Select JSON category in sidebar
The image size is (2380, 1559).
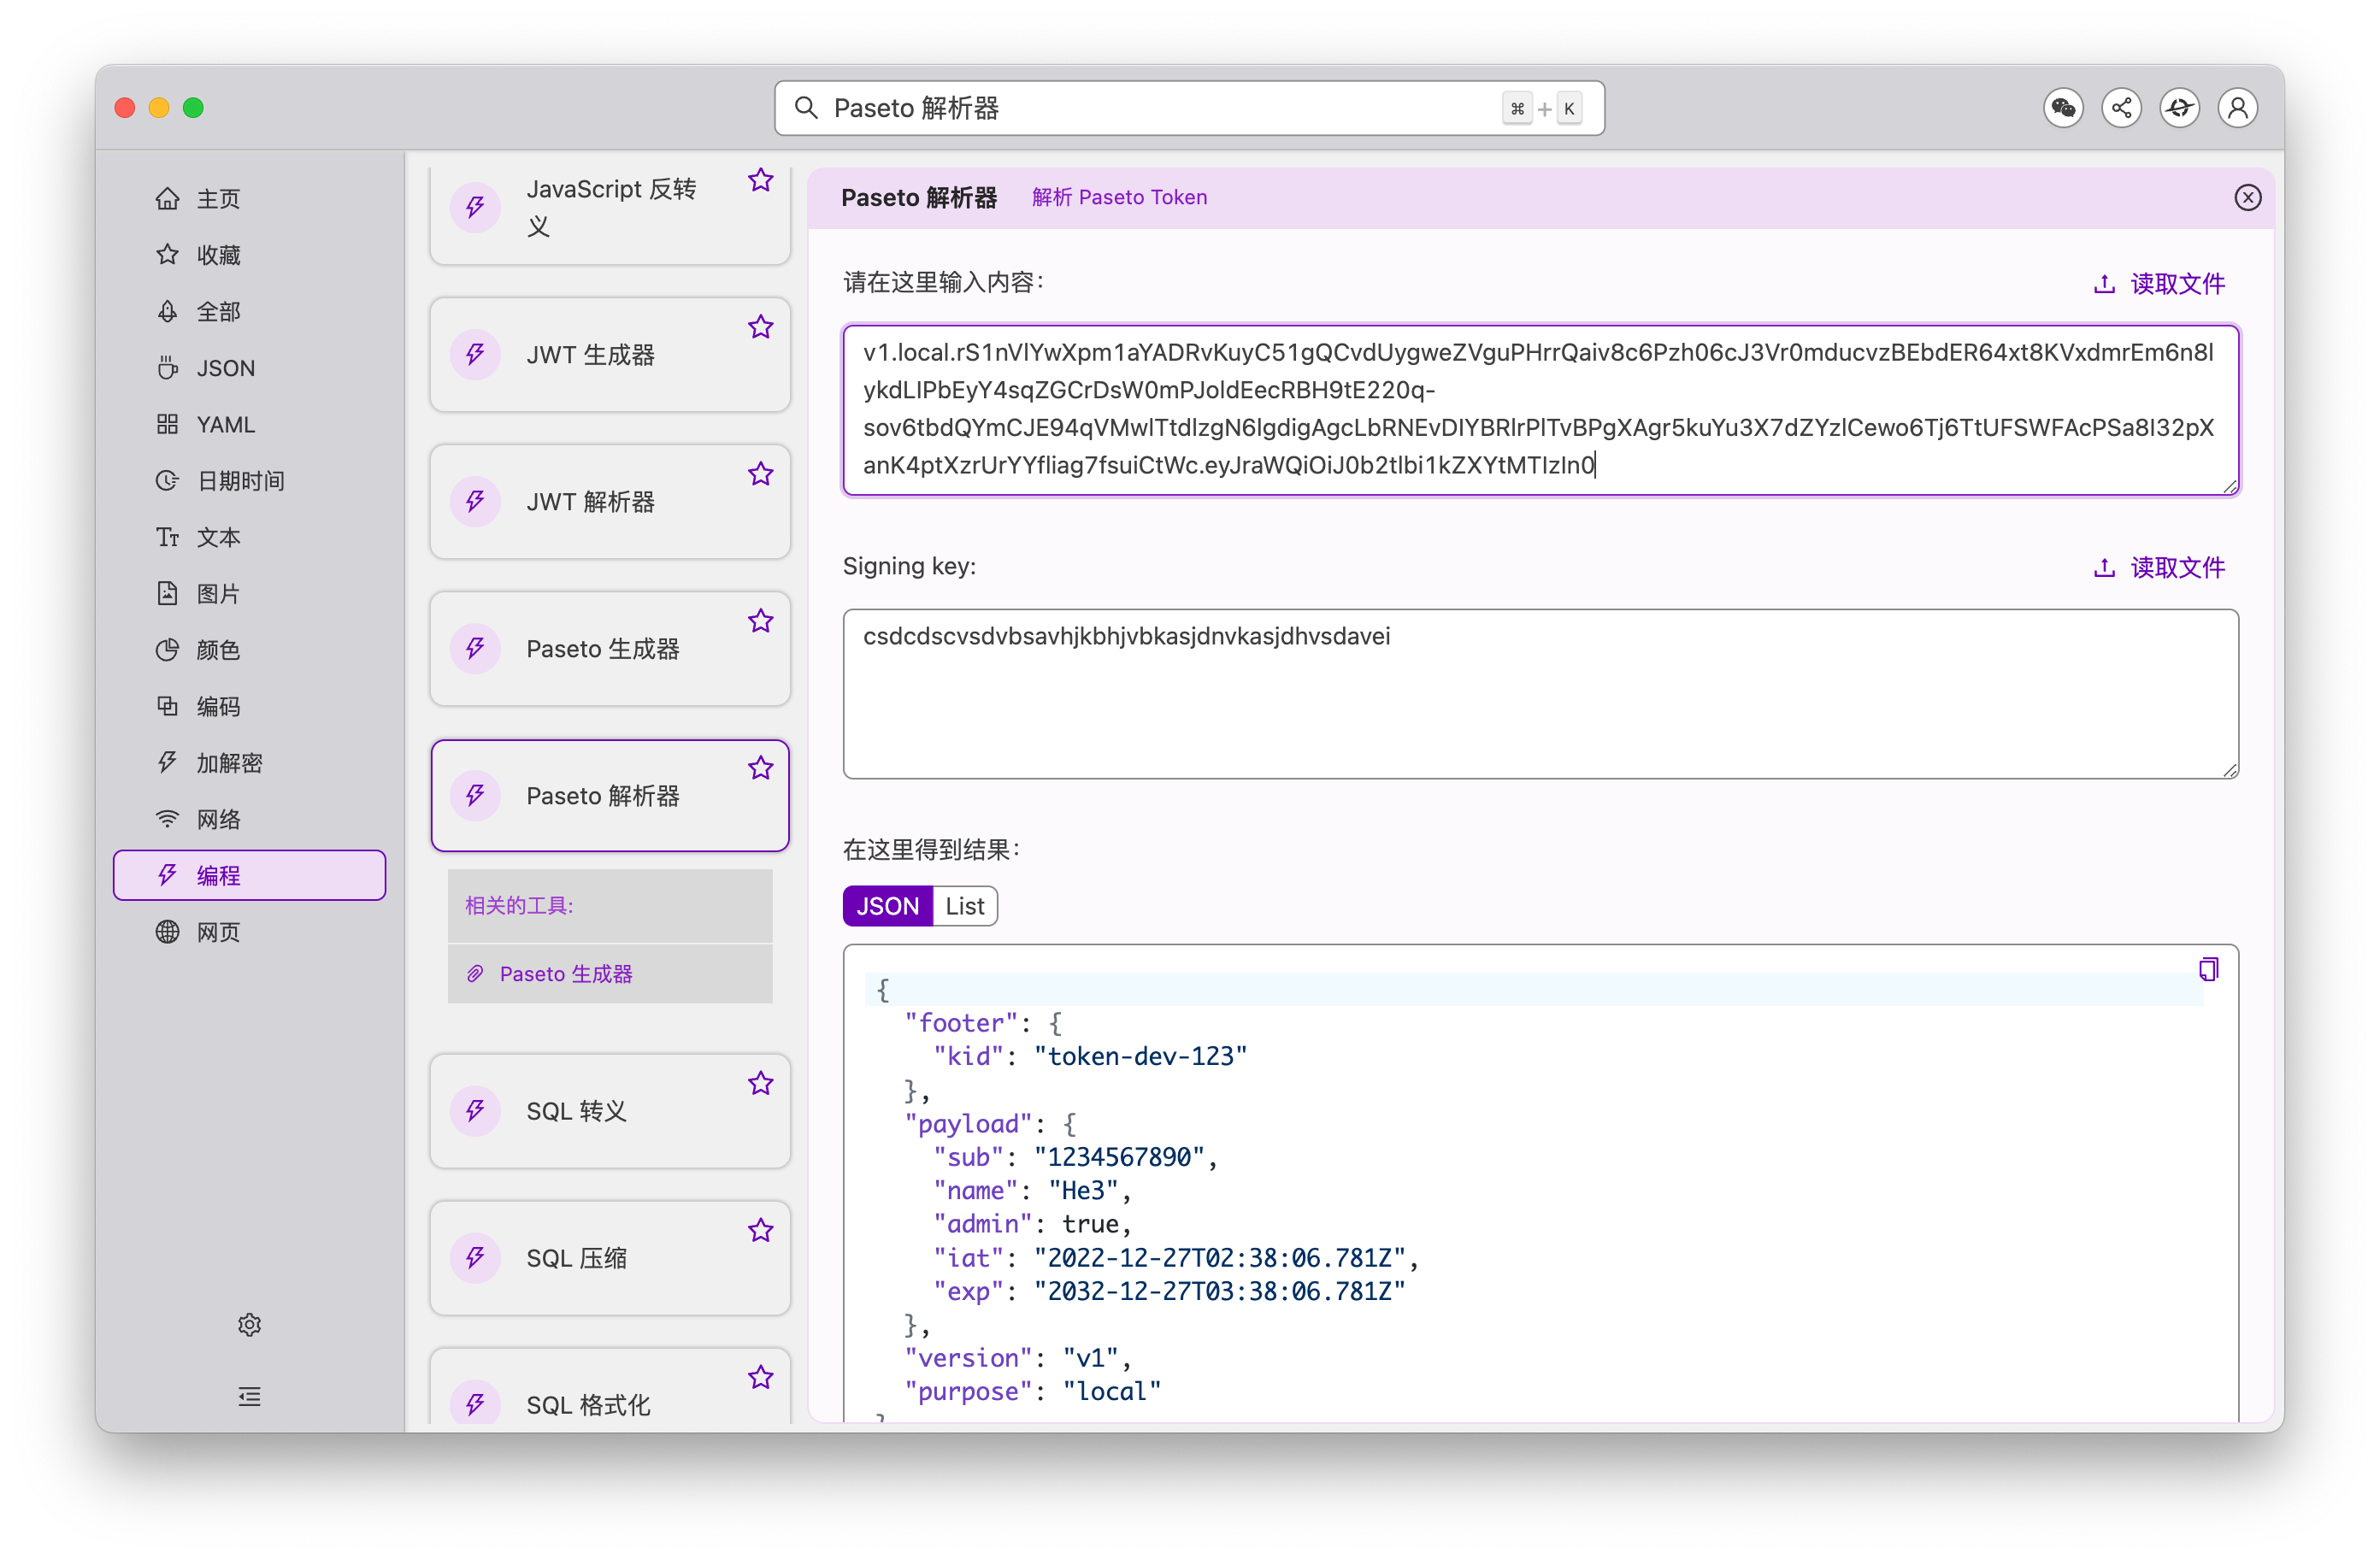tap(250, 368)
